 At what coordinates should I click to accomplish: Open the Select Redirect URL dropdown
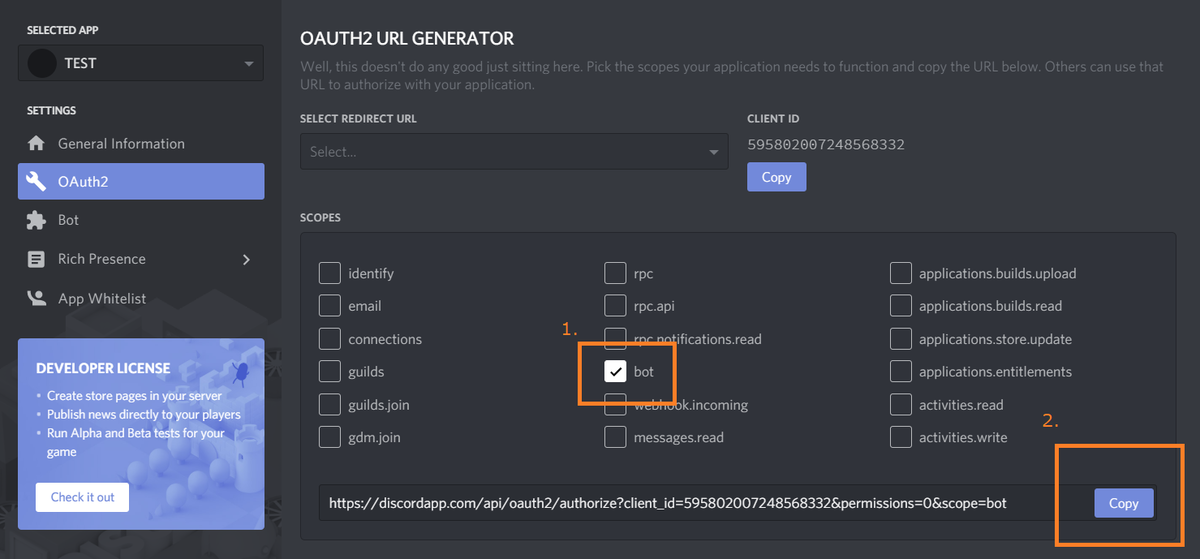[x=515, y=152]
